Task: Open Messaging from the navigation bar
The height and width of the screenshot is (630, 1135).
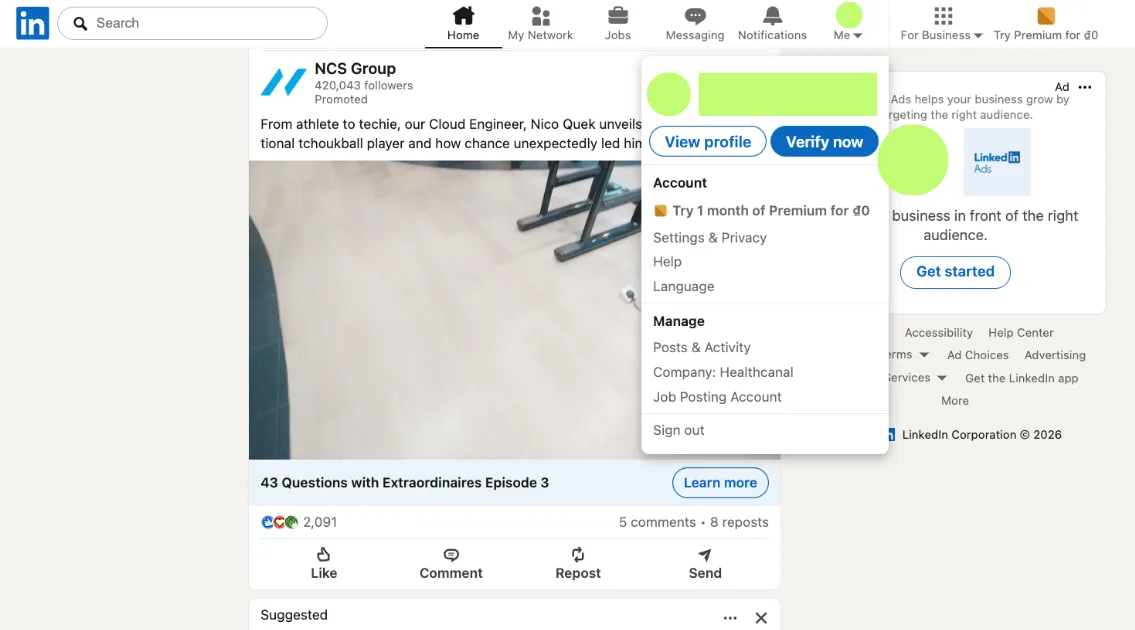Action: tap(694, 17)
